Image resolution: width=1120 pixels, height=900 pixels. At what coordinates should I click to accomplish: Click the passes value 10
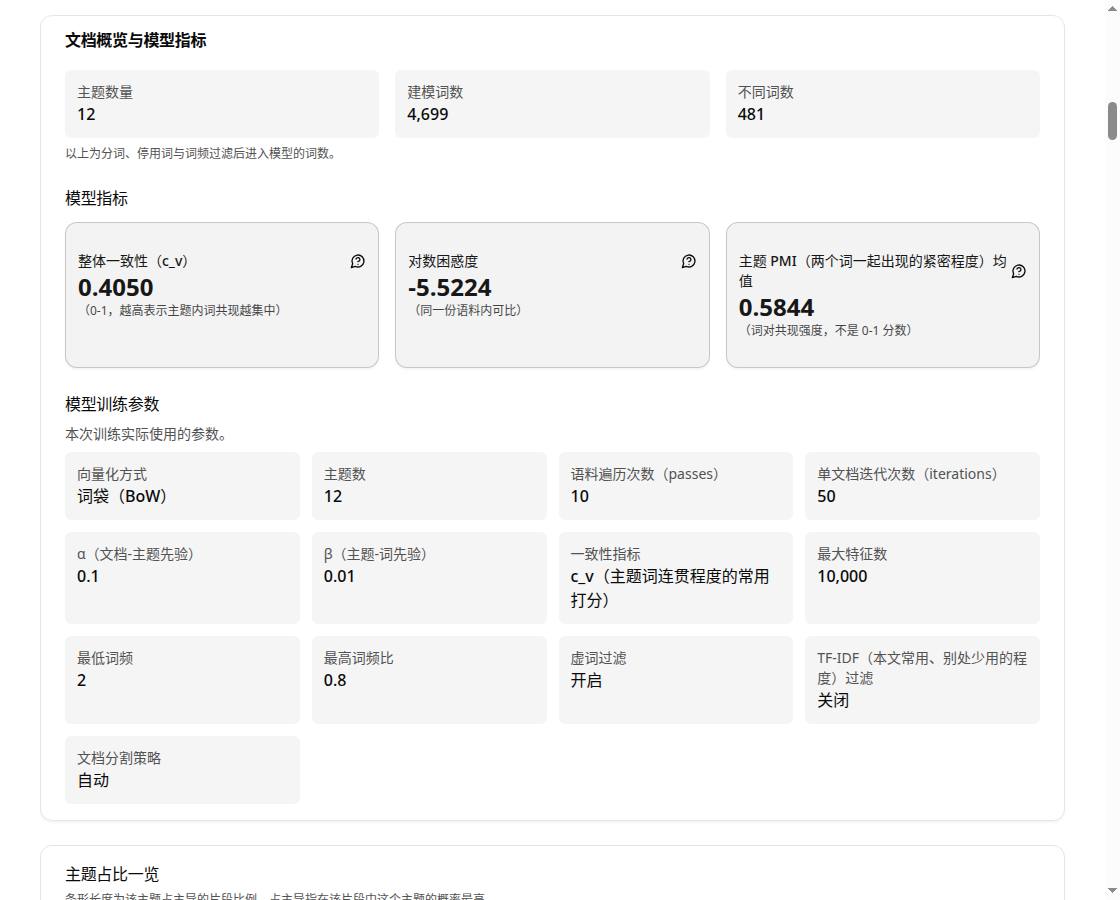[580, 496]
